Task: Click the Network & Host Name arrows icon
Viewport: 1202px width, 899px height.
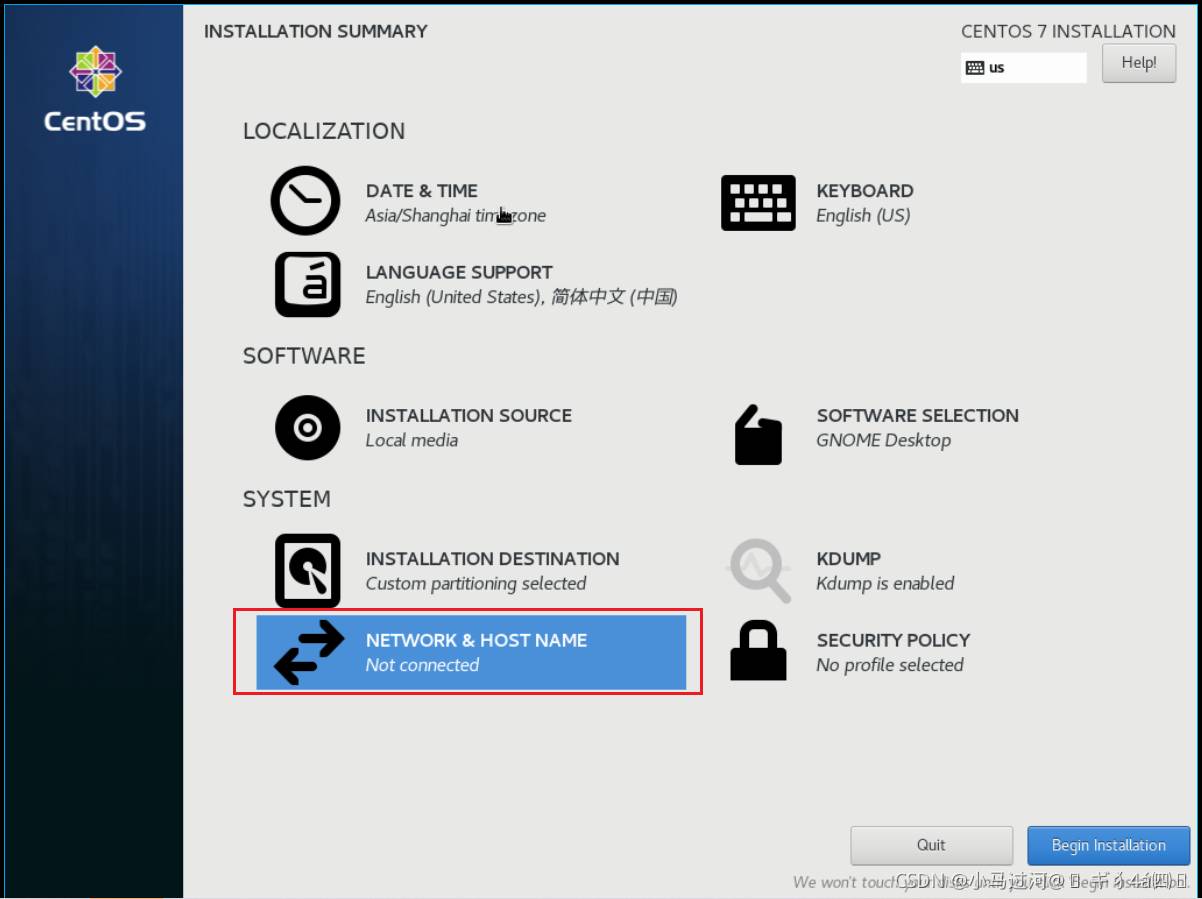Action: [308, 652]
